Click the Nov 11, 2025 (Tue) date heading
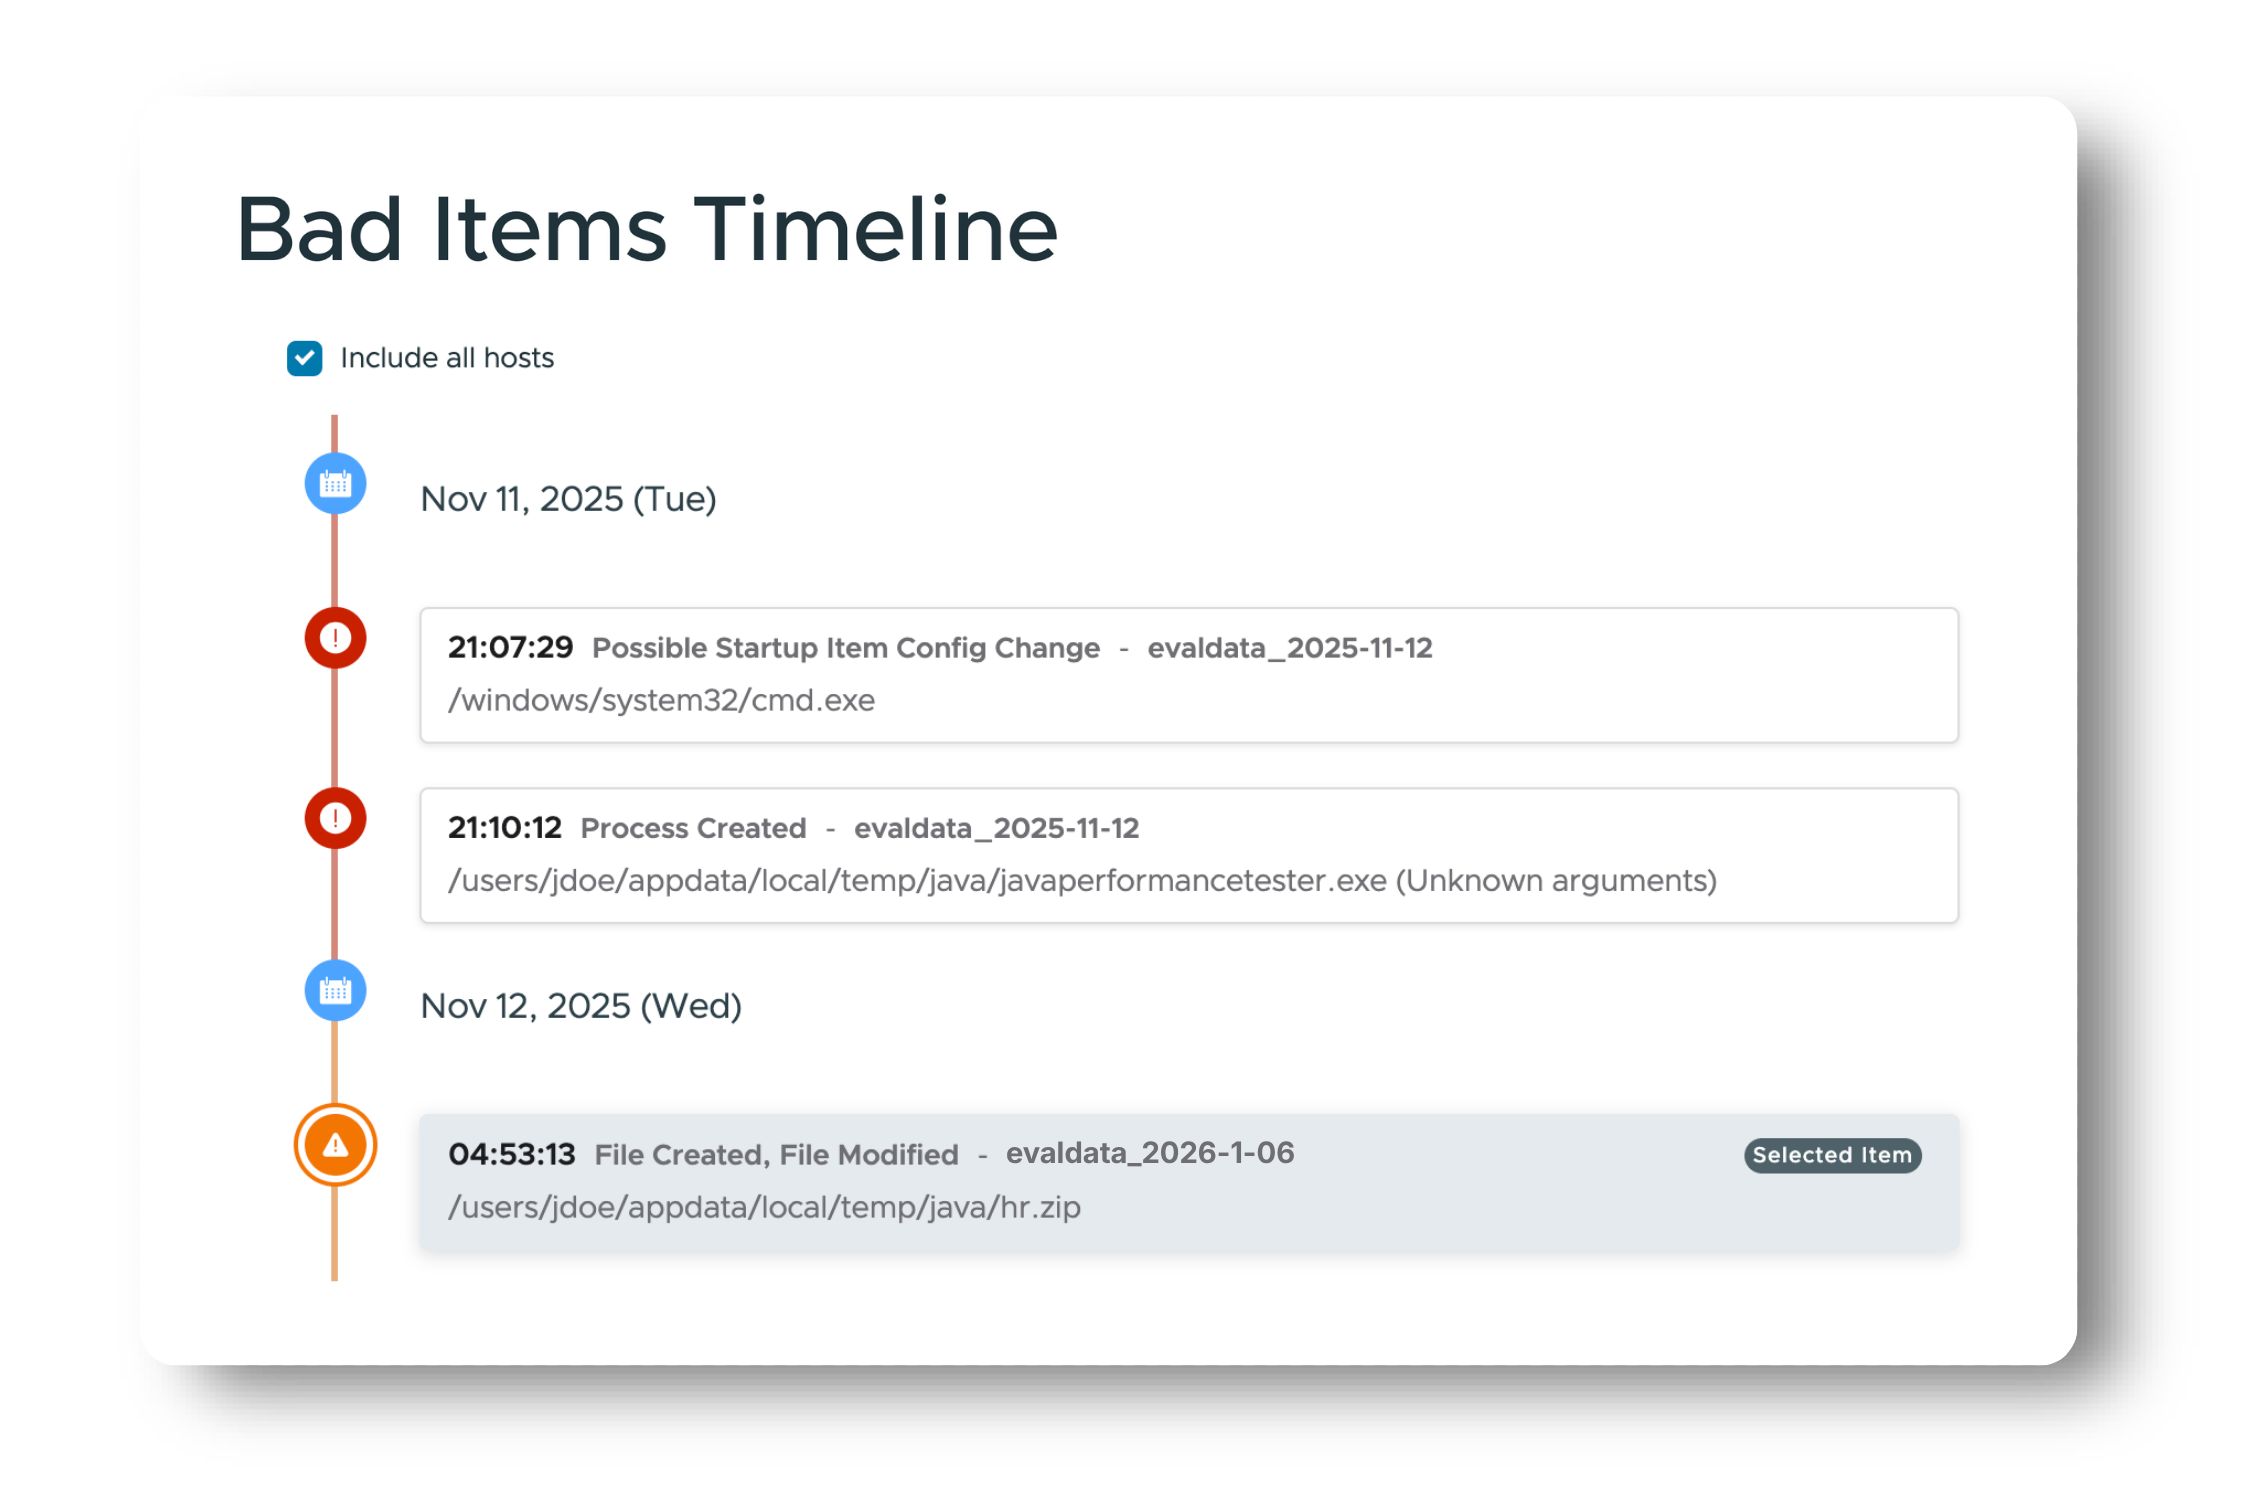 [x=568, y=499]
